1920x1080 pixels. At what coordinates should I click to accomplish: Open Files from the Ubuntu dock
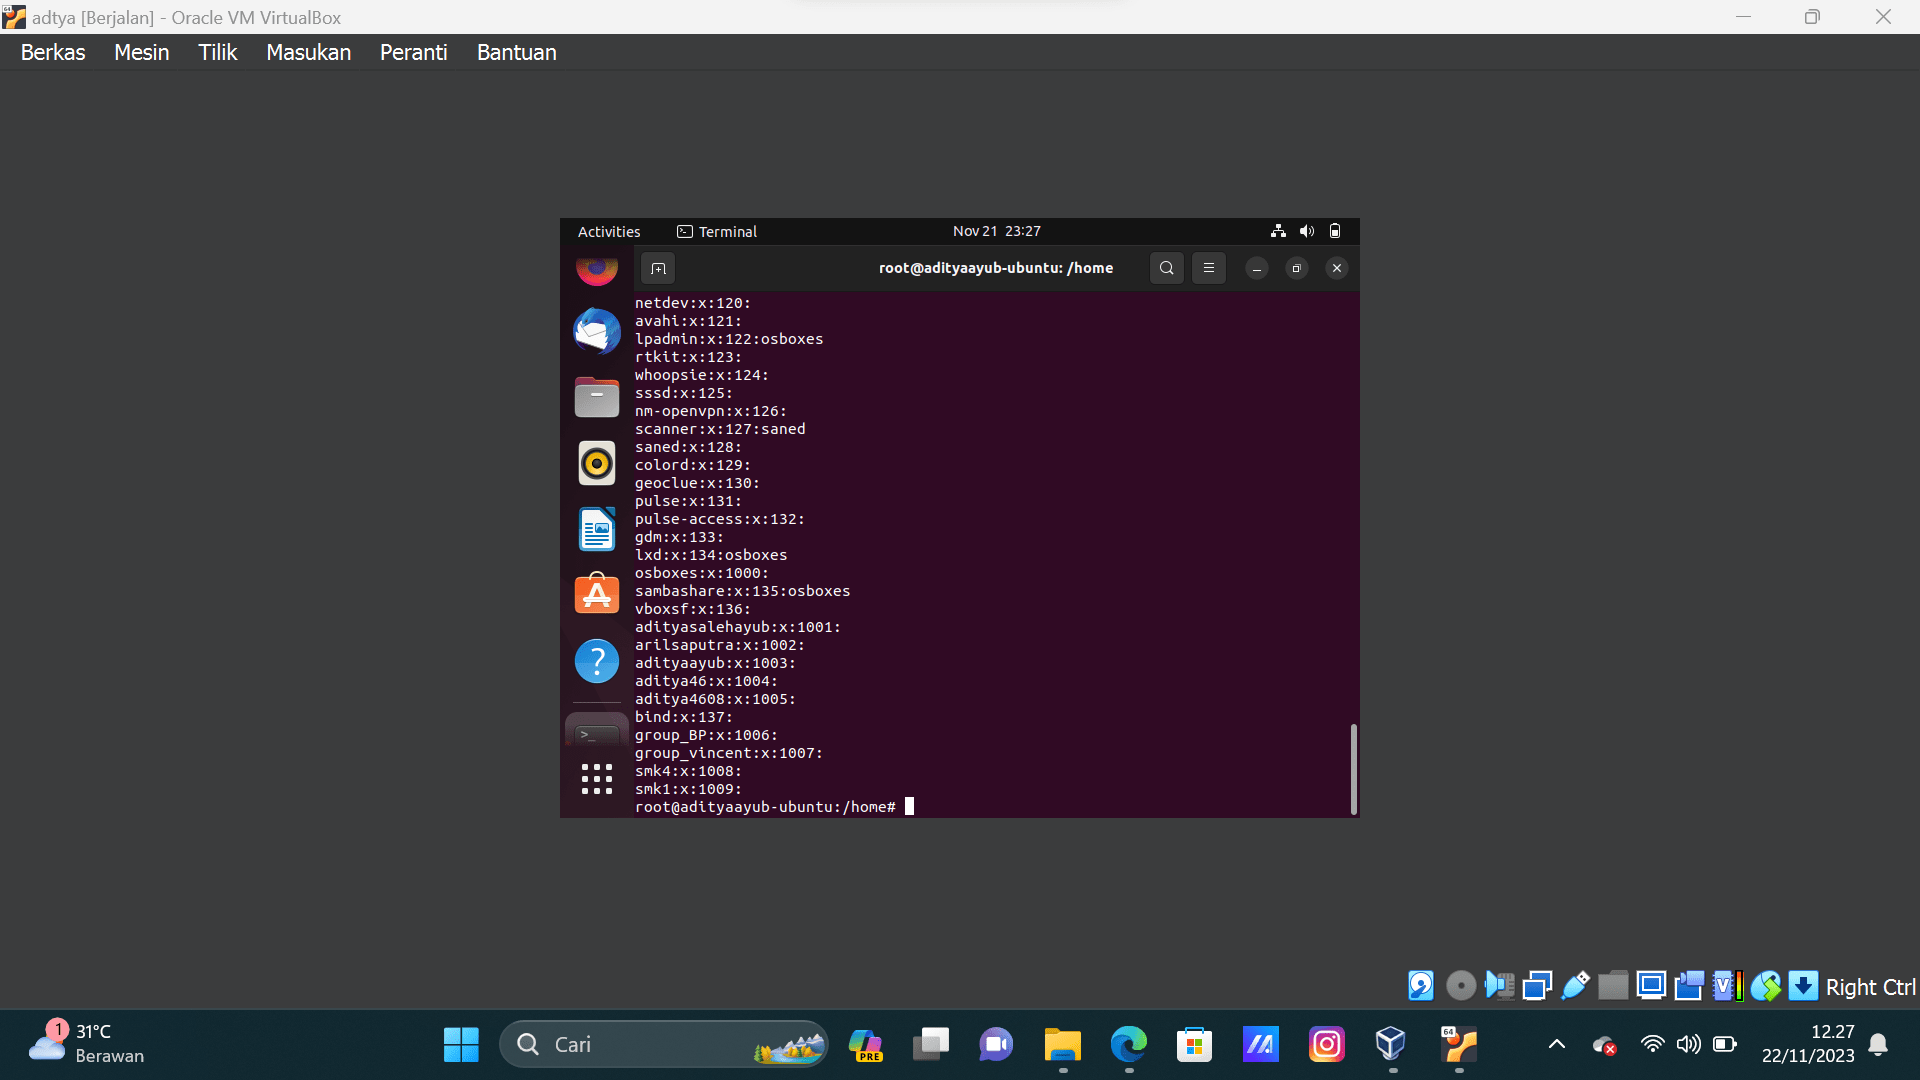tap(597, 397)
